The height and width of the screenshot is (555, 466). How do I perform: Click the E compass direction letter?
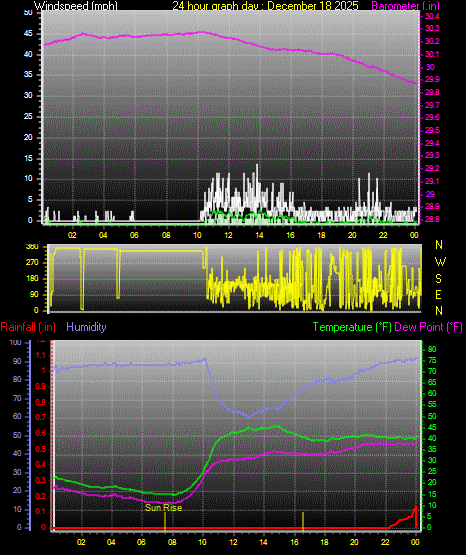click(438, 294)
